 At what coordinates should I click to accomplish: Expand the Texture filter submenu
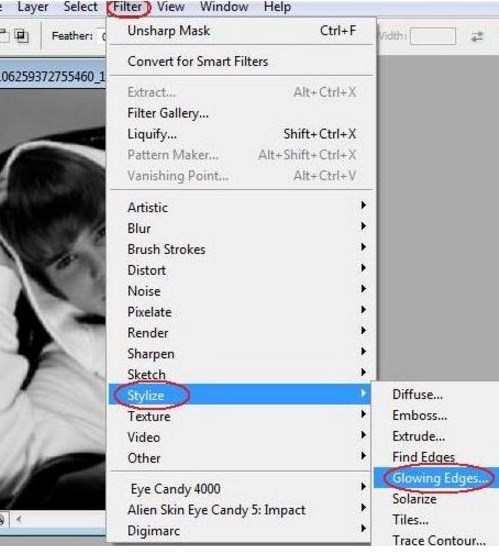pyautogui.click(x=241, y=416)
